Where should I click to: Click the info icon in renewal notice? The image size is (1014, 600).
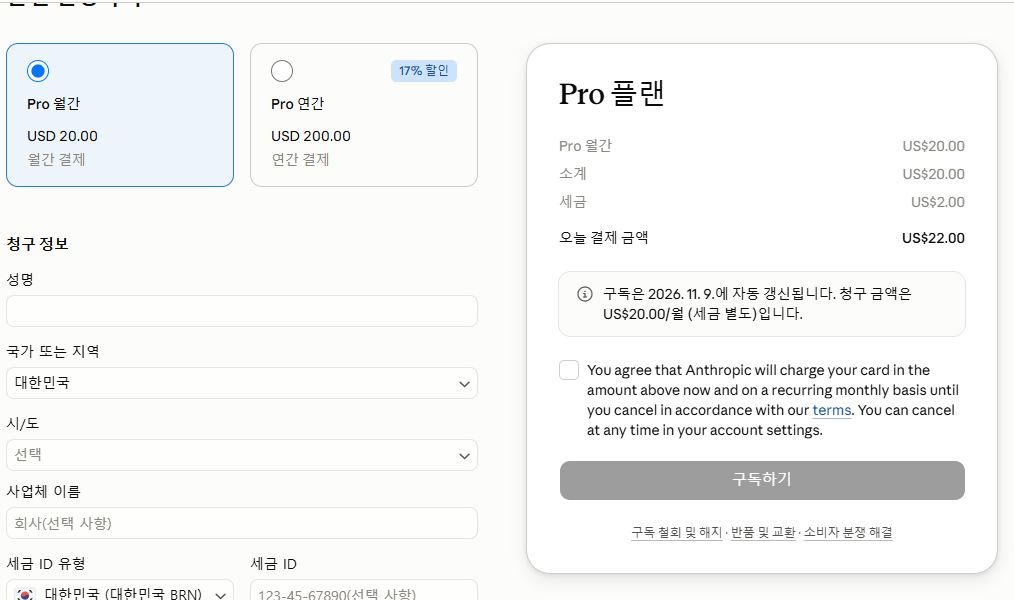click(x=585, y=294)
